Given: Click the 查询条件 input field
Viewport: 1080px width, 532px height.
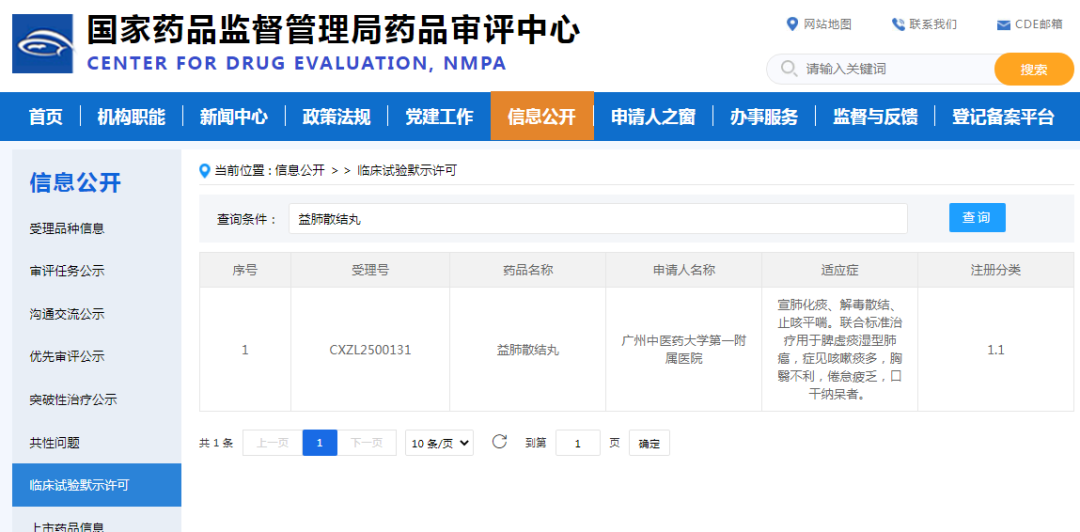Looking at the screenshot, I should click(597, 219).
